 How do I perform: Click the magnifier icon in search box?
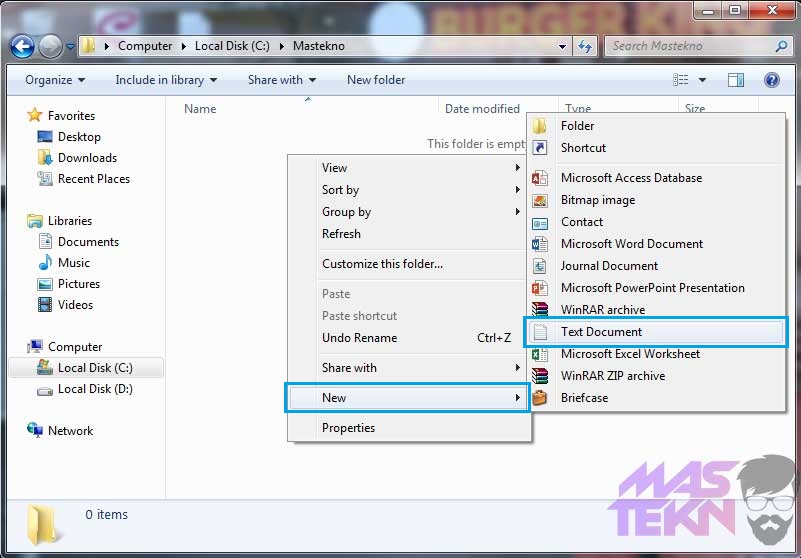[x=781, y=46]
